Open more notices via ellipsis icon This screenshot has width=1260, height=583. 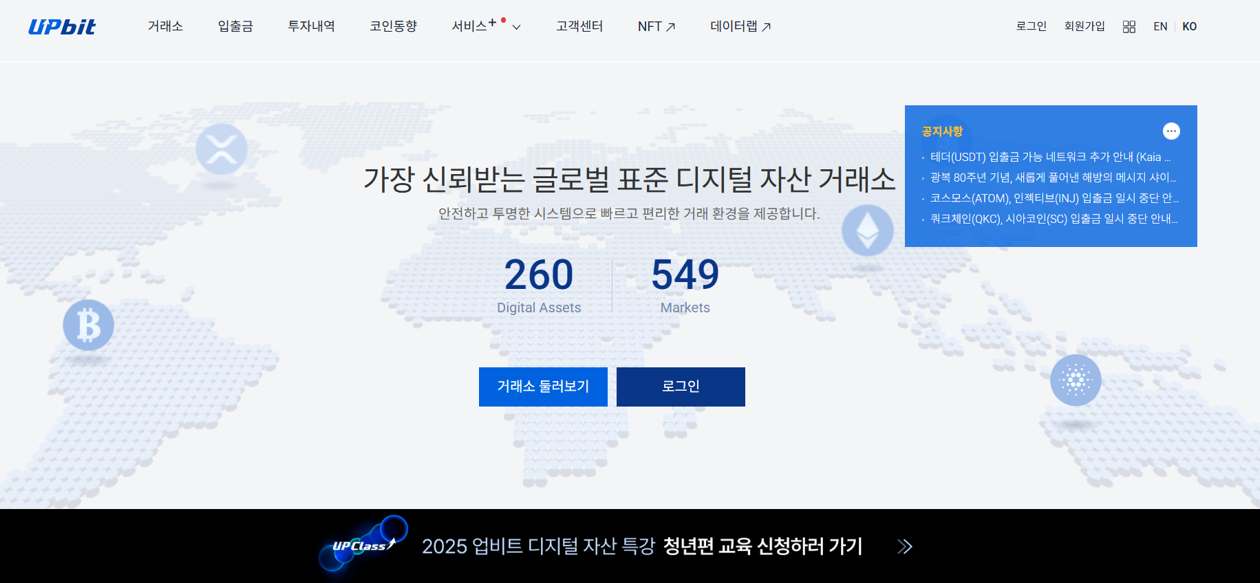click(1171, 131)
